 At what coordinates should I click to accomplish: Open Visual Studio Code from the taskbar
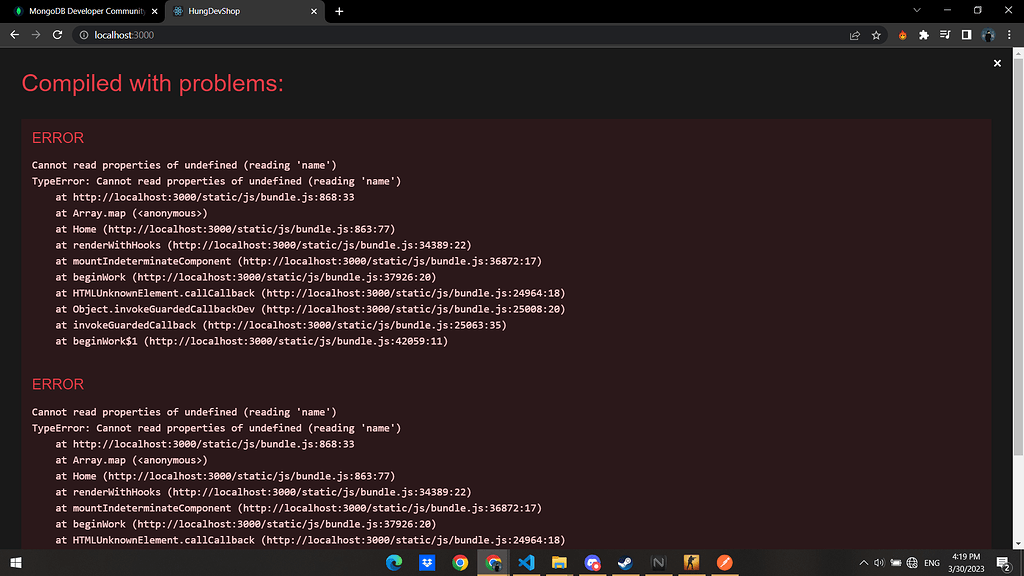tap(526, 563)
